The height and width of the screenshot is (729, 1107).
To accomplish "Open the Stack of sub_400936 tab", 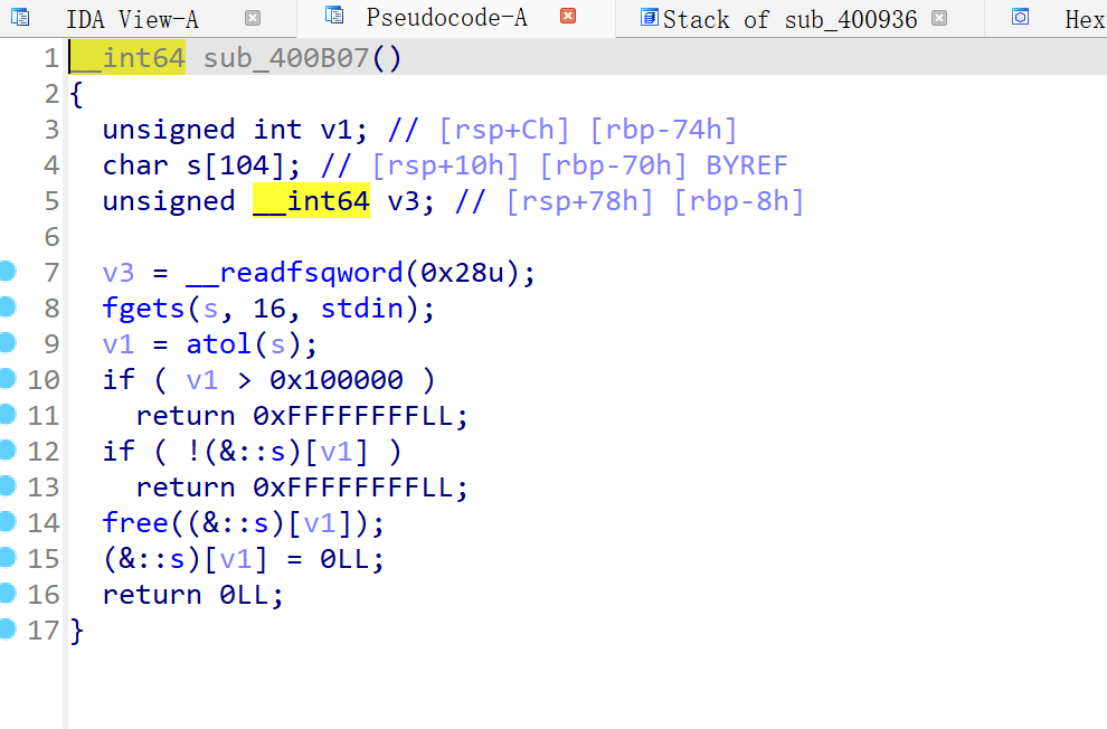I will [789, 19].
